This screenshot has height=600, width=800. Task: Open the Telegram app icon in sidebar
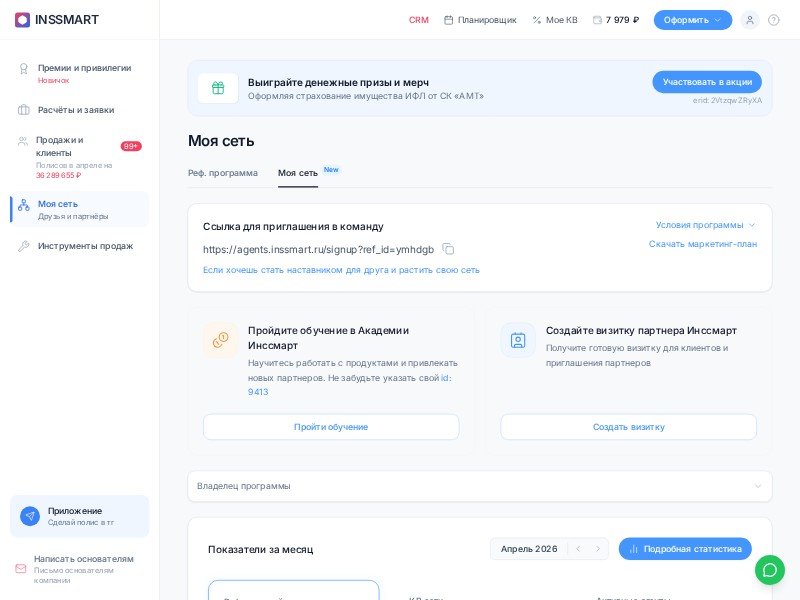30,516
